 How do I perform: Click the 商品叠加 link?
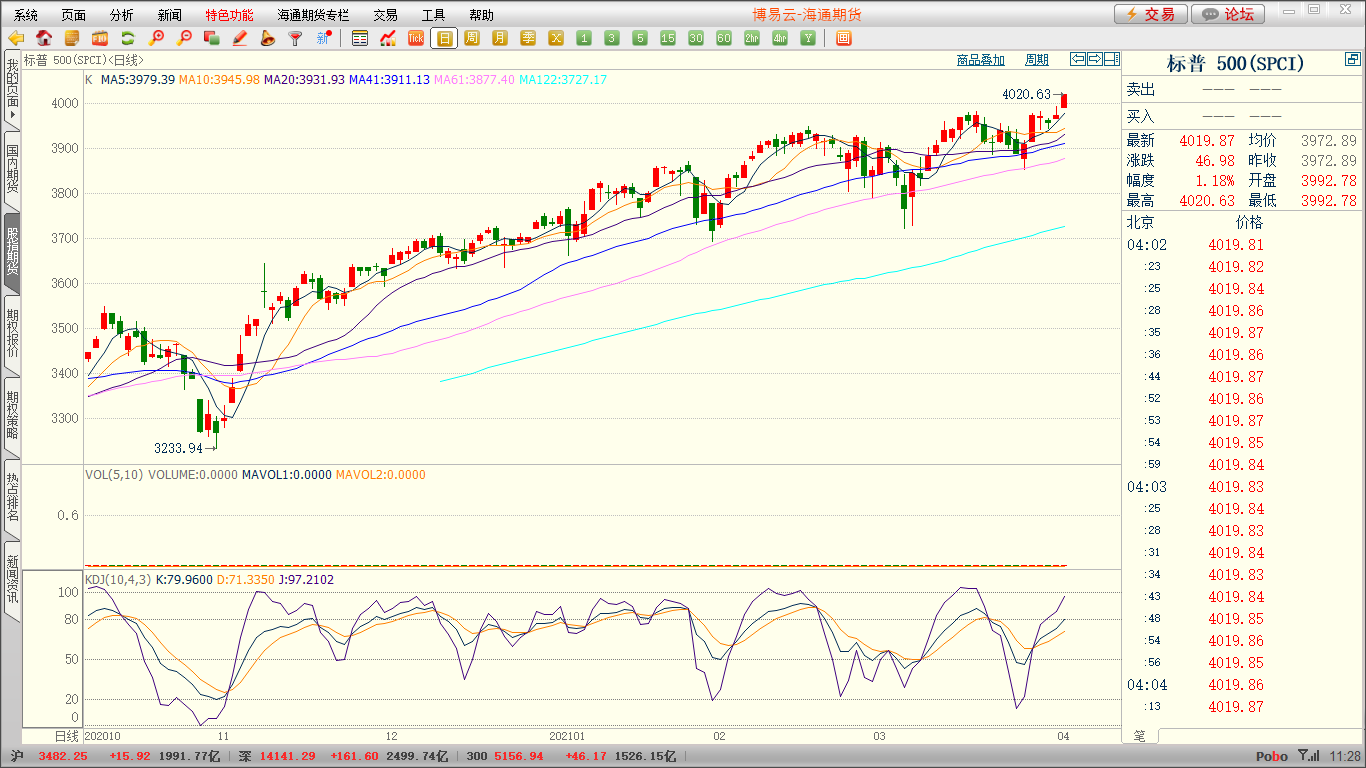(980, 60)
